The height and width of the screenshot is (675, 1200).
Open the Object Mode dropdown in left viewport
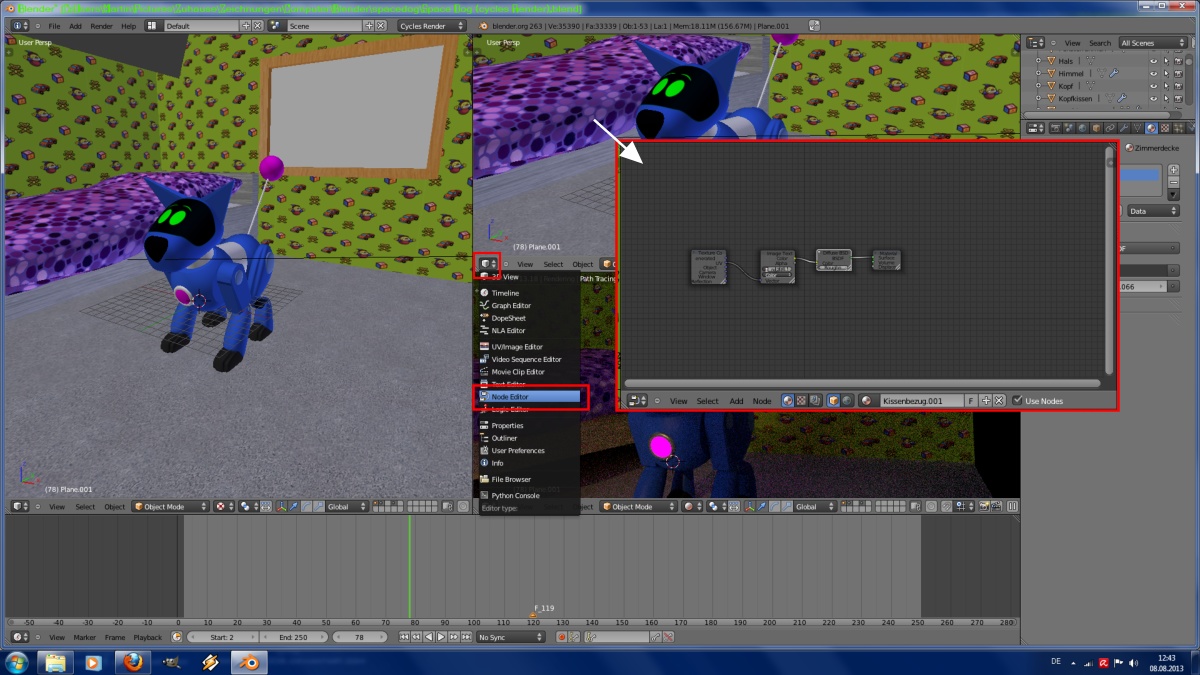(x=170, y=507)
